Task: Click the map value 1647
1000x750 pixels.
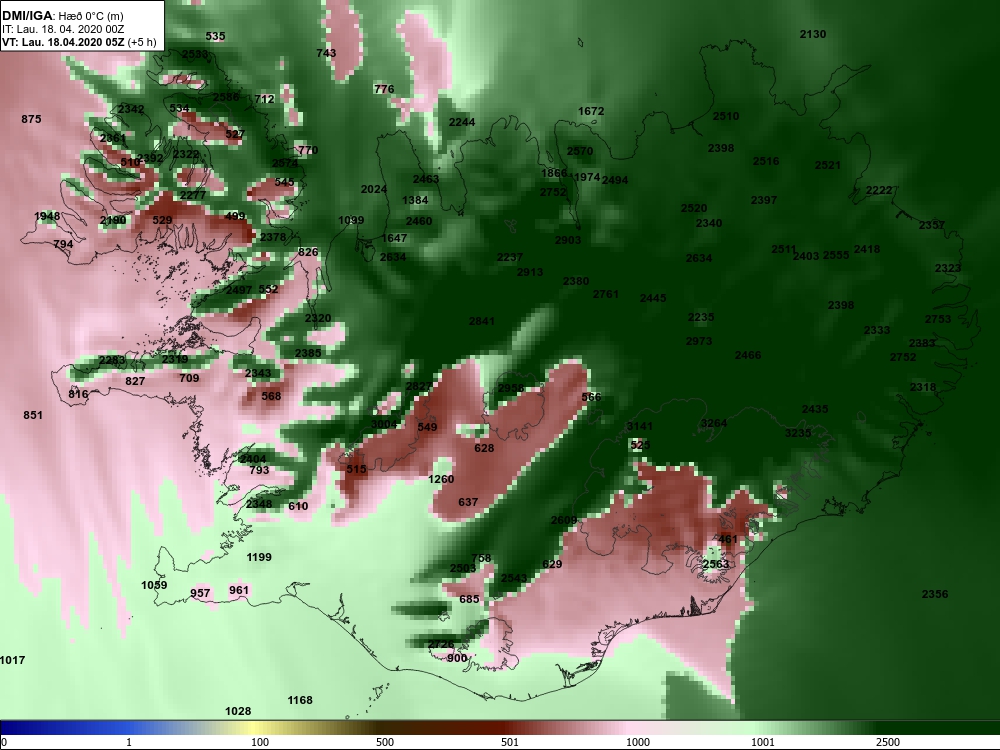Action: point(394,239)
